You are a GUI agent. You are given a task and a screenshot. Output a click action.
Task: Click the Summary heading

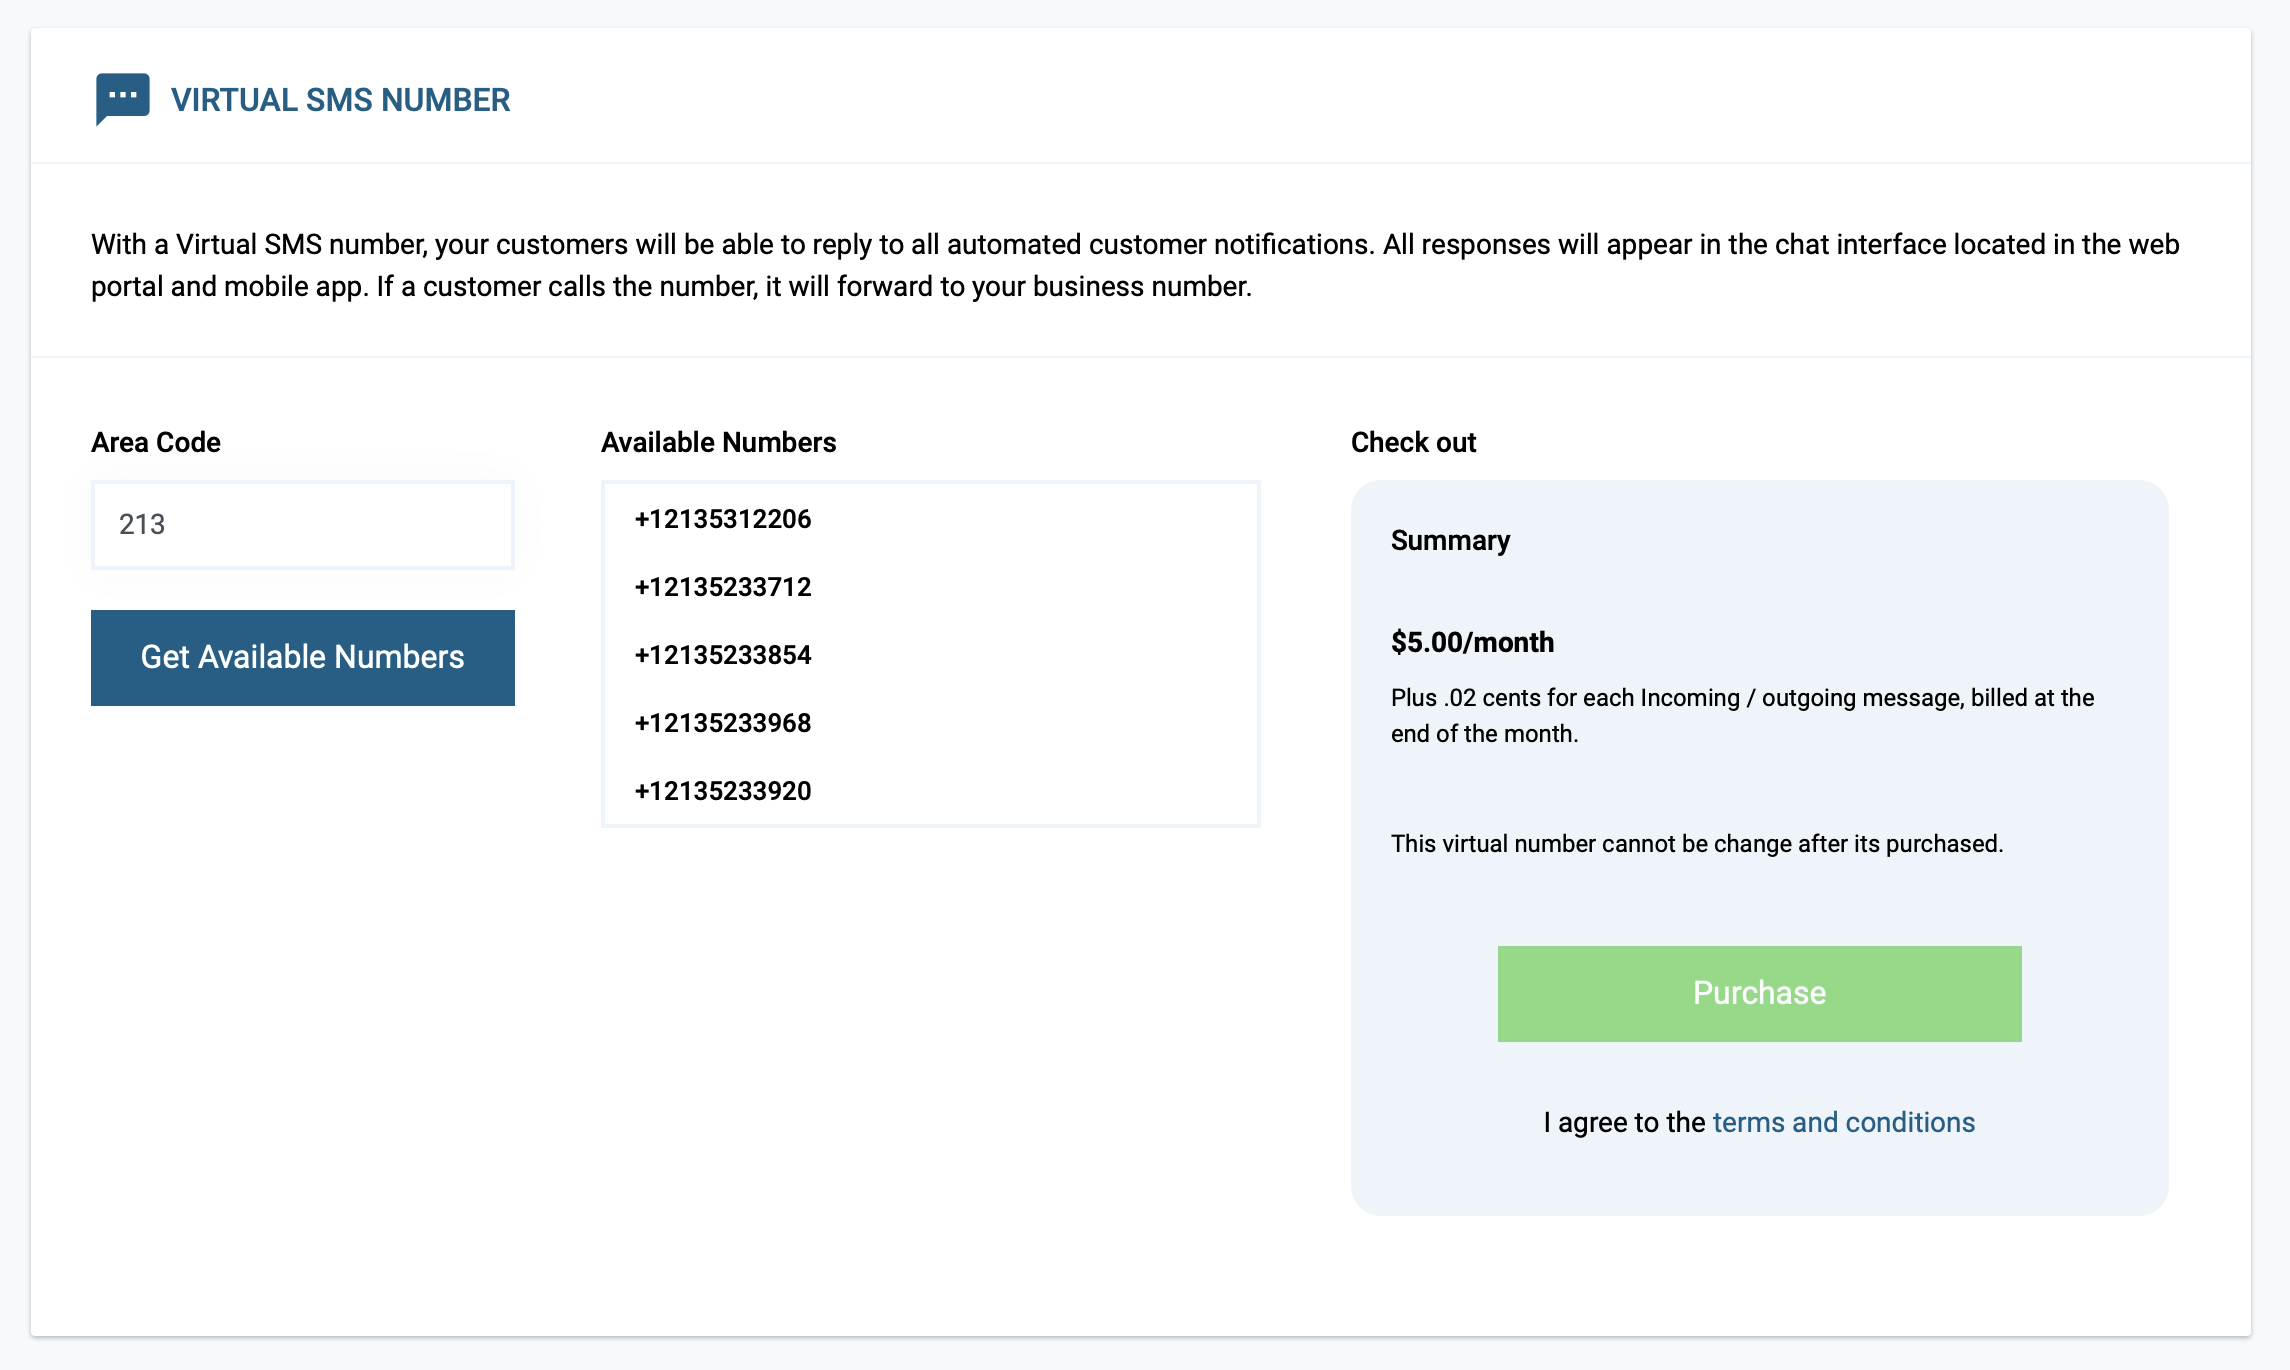pos(1450,540)
